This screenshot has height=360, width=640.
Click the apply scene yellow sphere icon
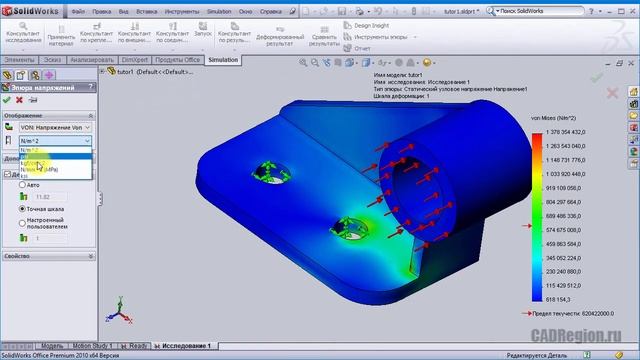[427, 62]
